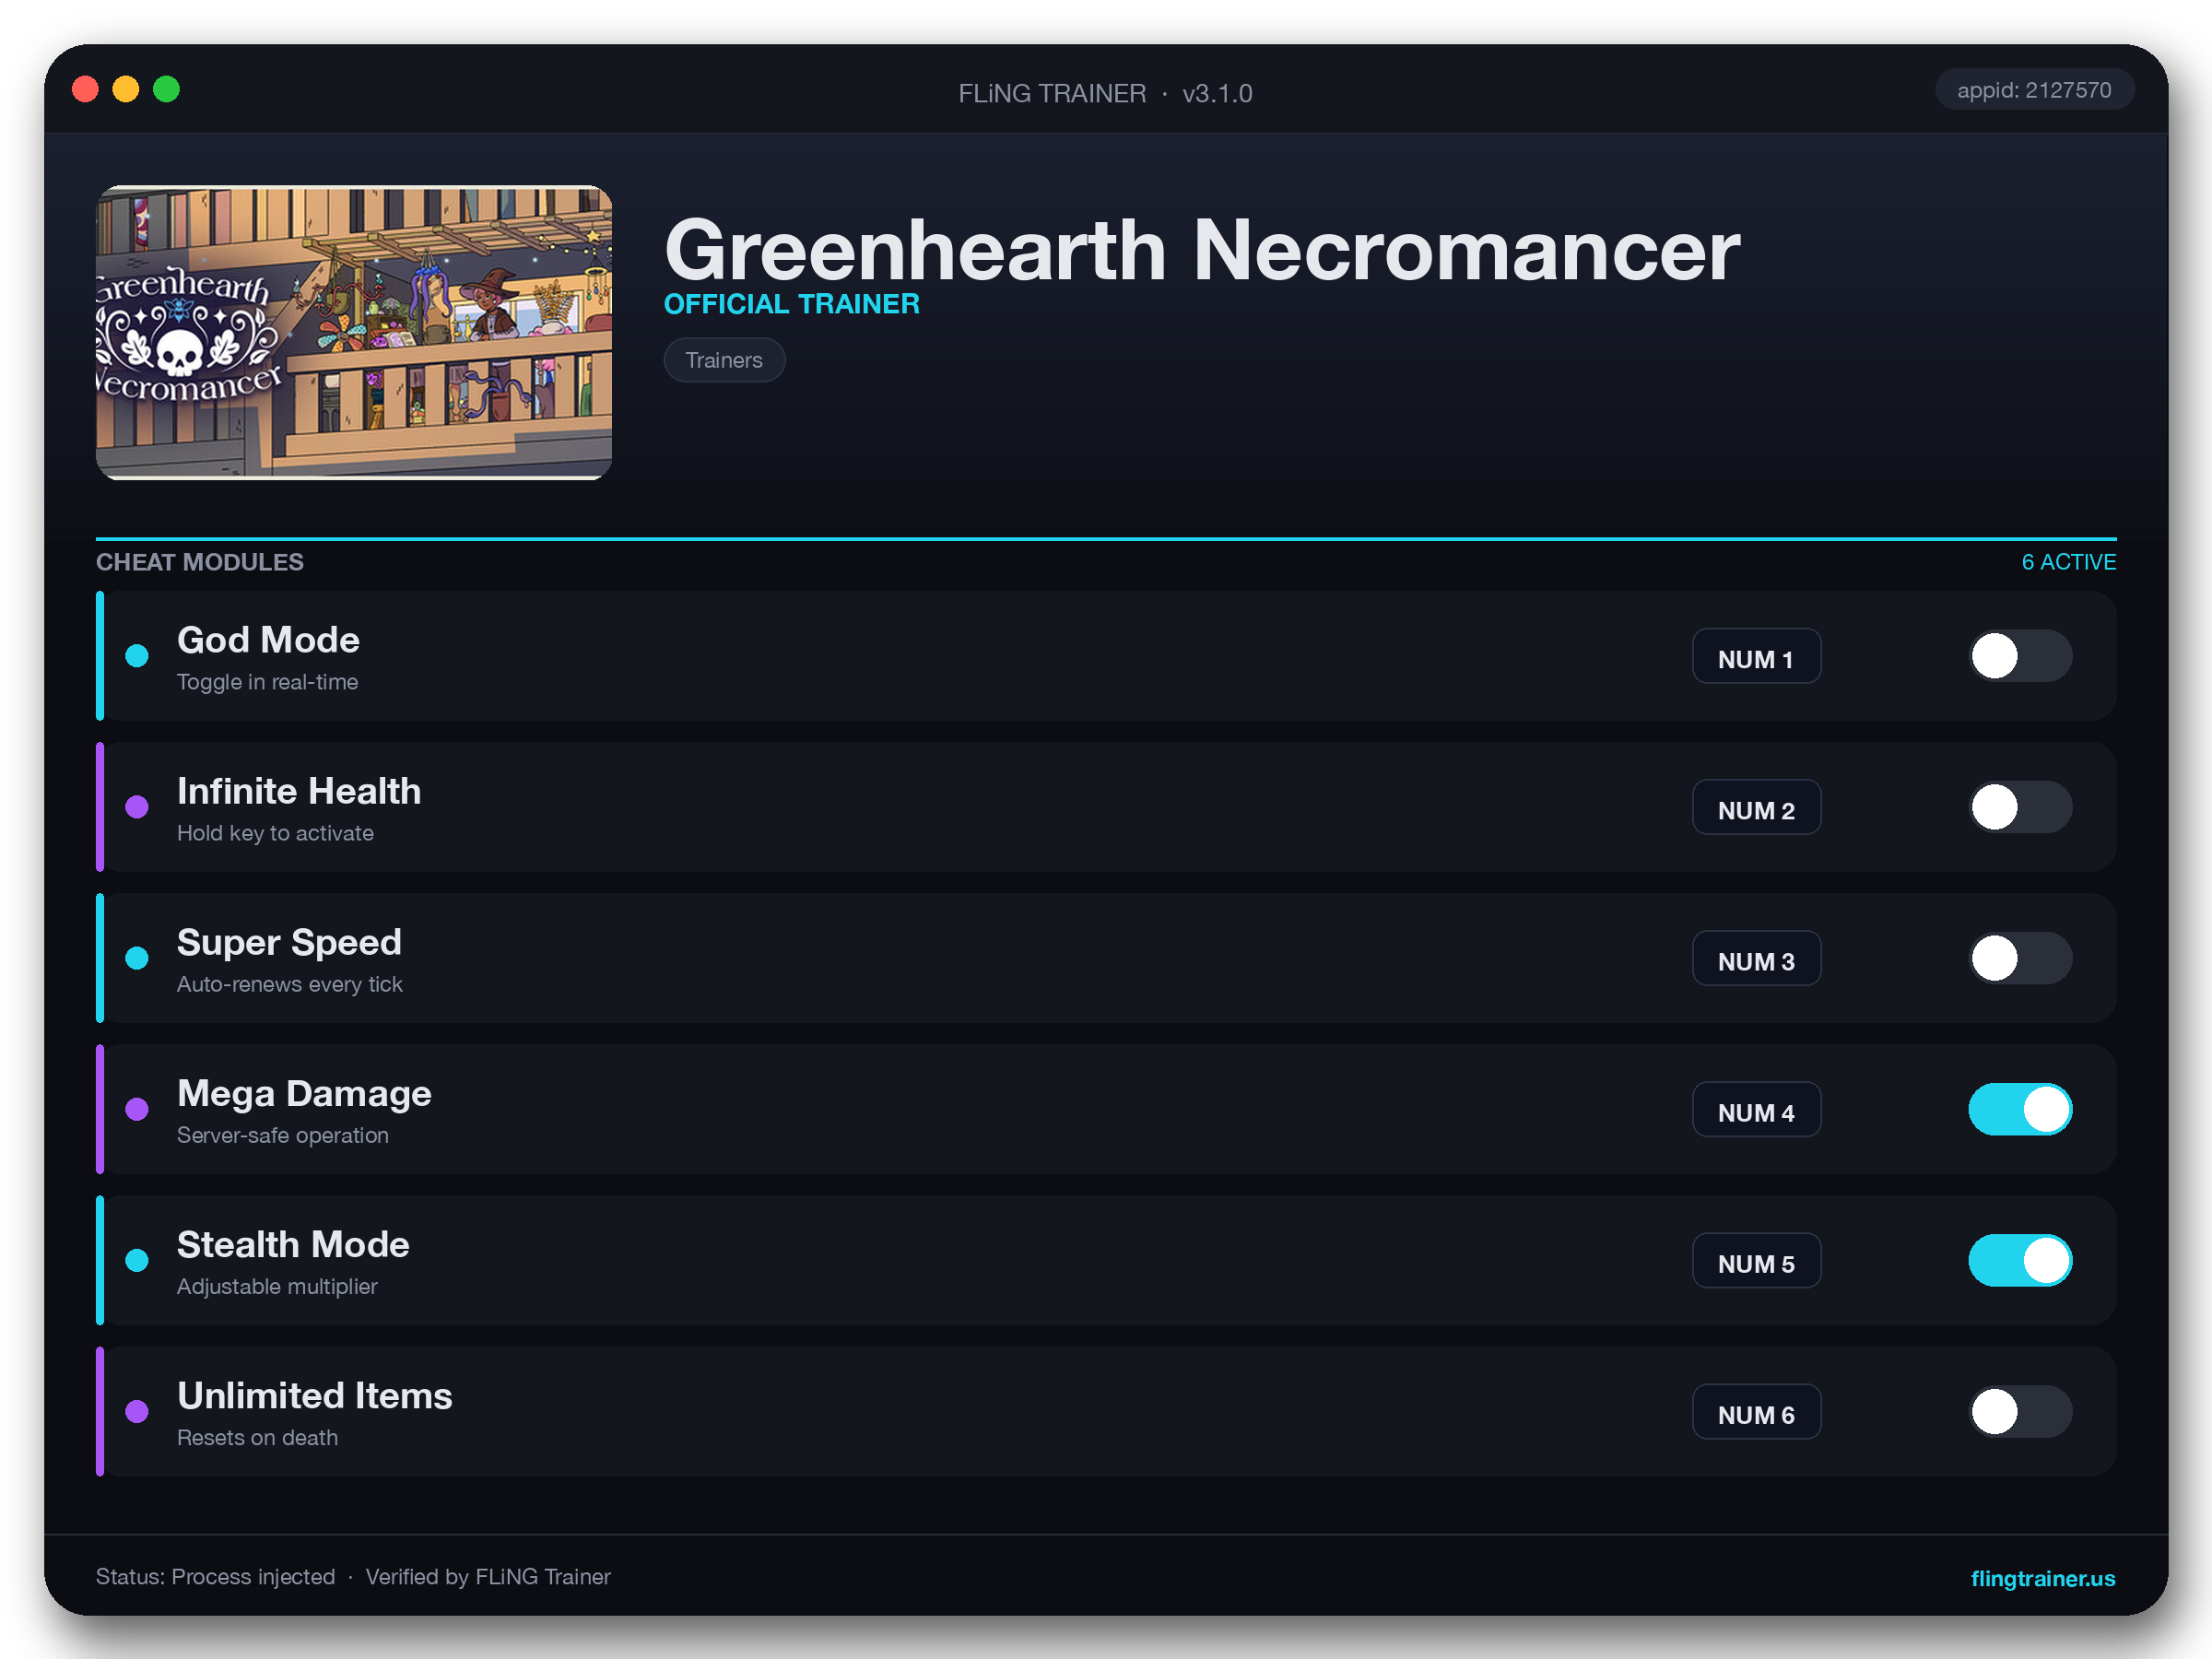Minimize the window with the yellow button
2212x1659 pixels.
(126, 90)
